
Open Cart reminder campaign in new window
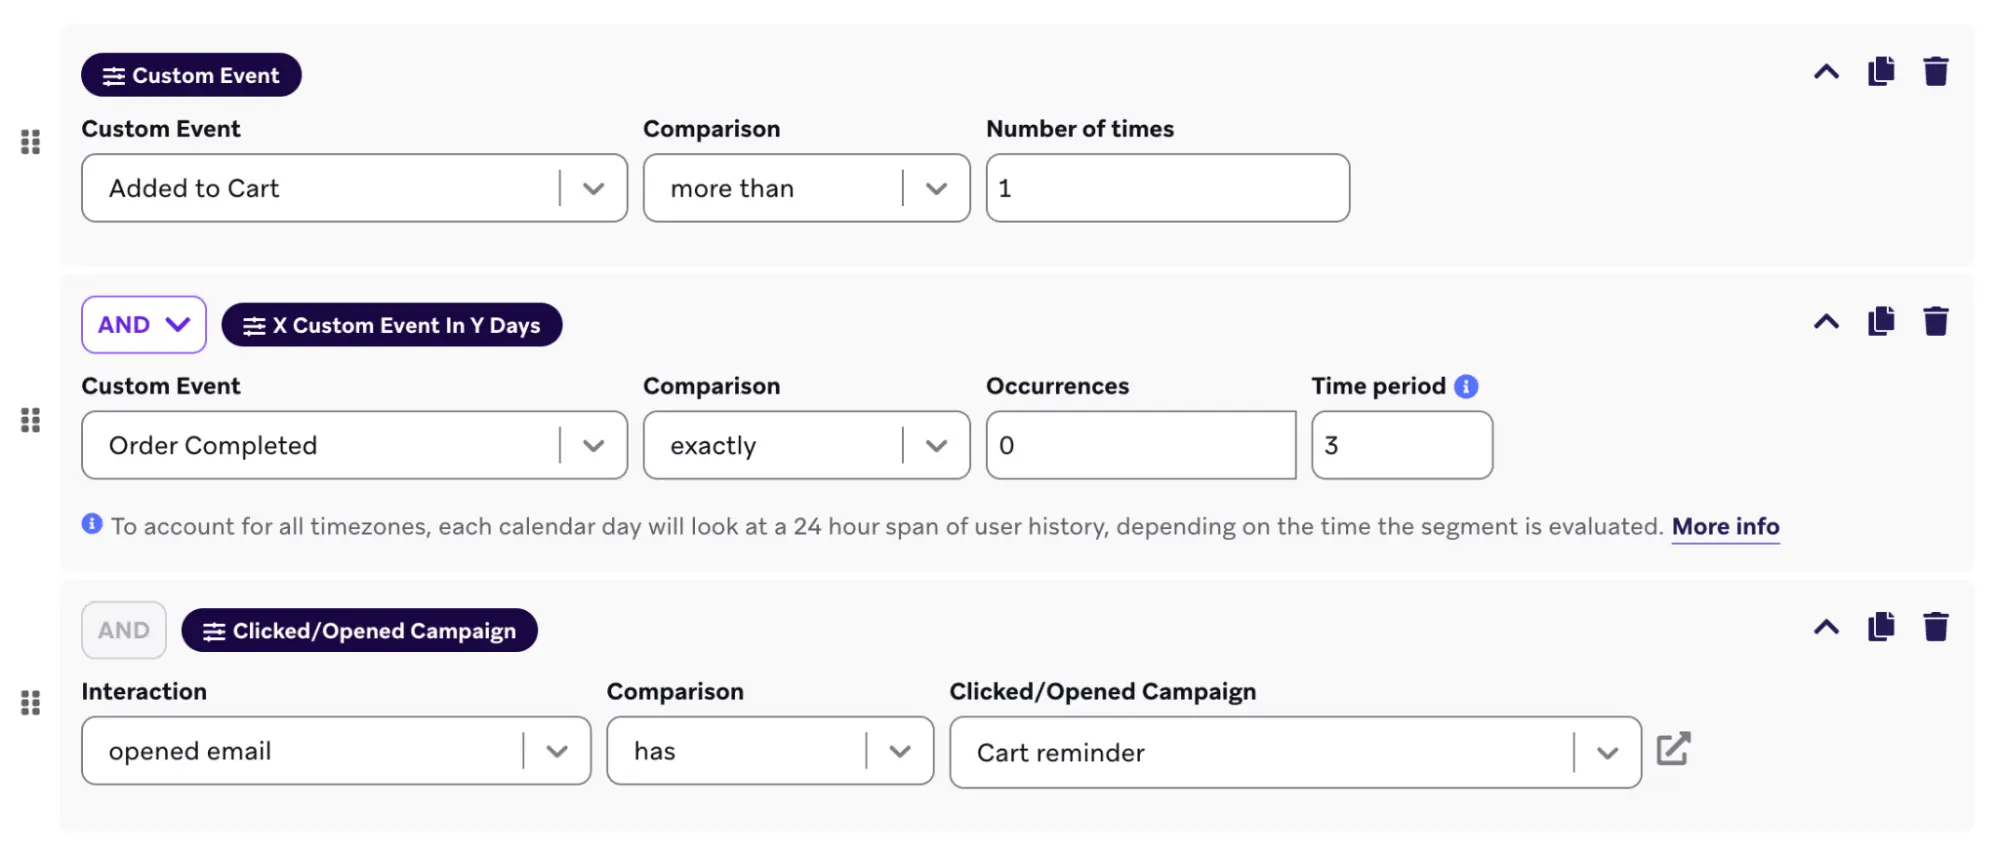[x=1673, y=749]
